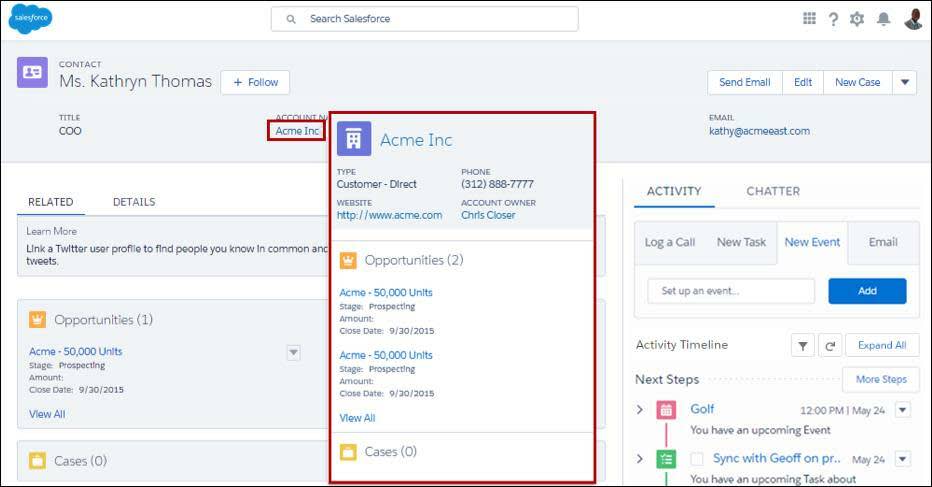Click Expand All in Activity Timeline
The height and width of the screenshot is (487, 932).
point(882,345)
